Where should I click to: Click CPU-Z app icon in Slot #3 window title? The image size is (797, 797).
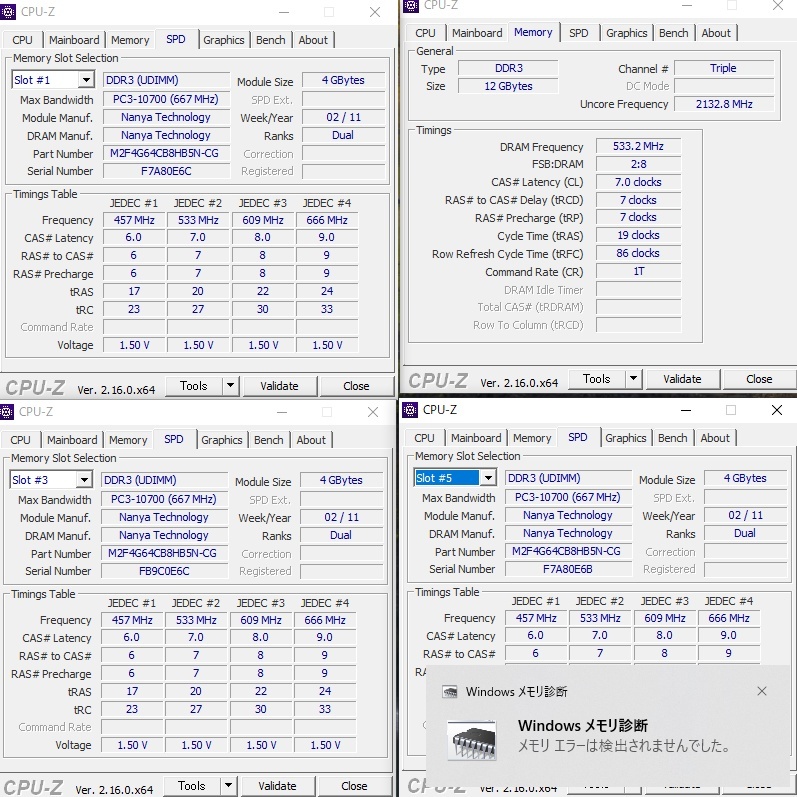click(7, 412)
